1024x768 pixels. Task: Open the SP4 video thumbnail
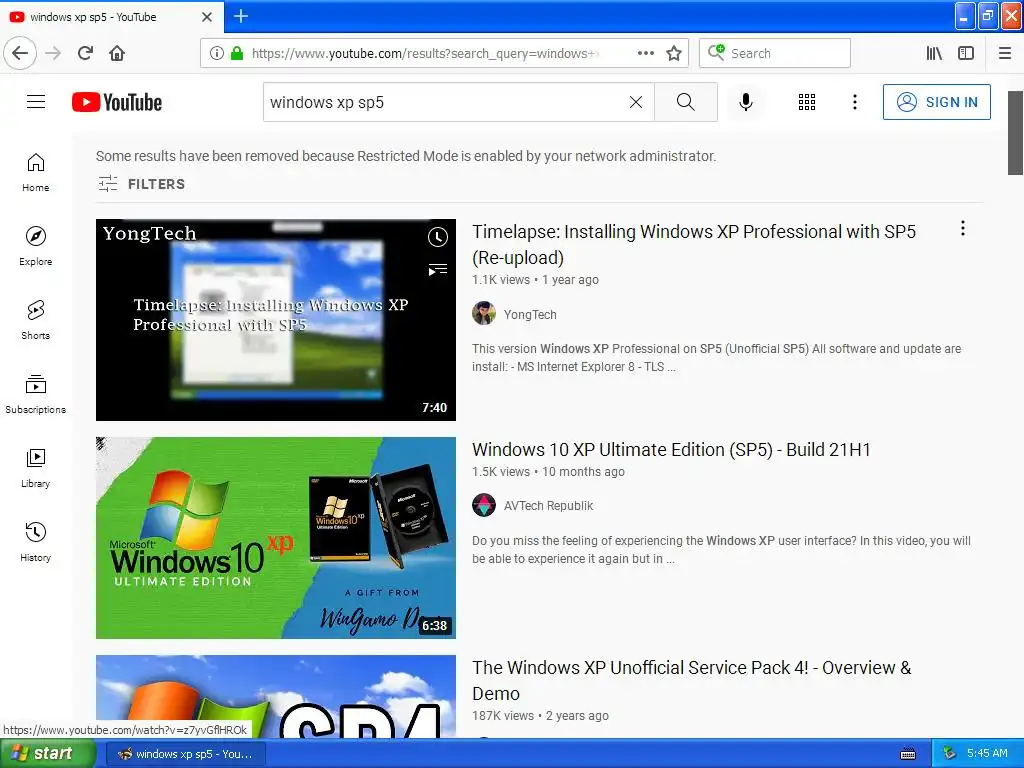276,696
